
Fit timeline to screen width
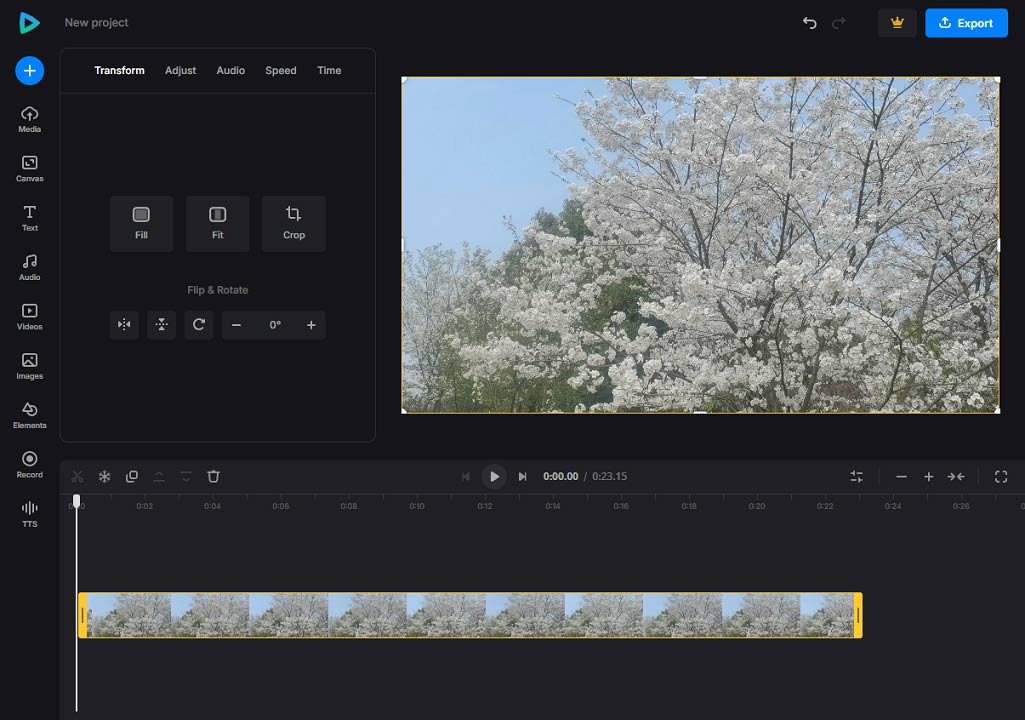tap(956, 477)
